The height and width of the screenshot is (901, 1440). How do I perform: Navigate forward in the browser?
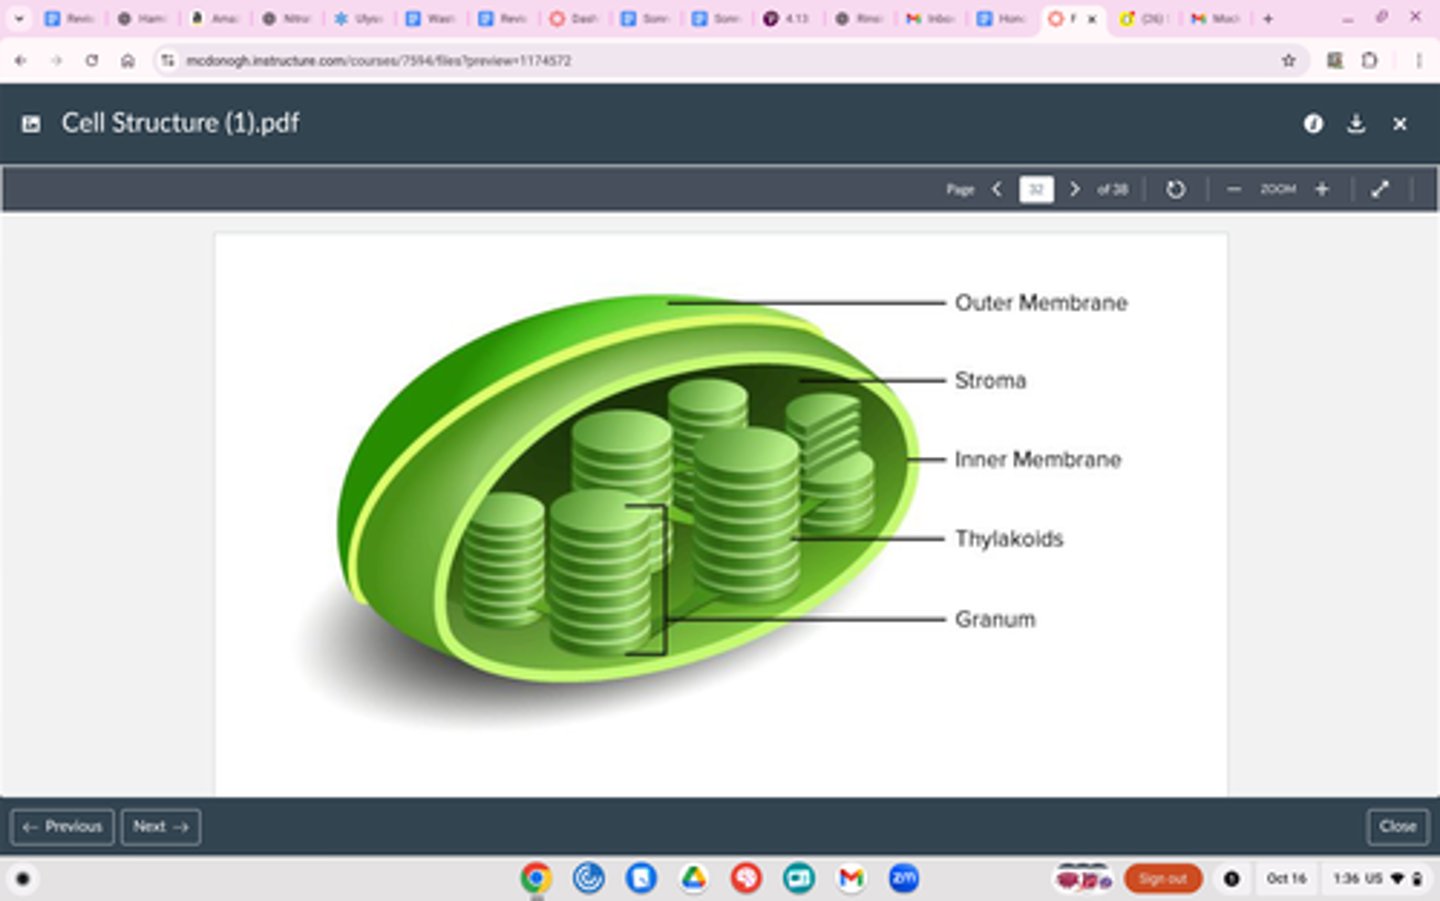pos(56,61)
